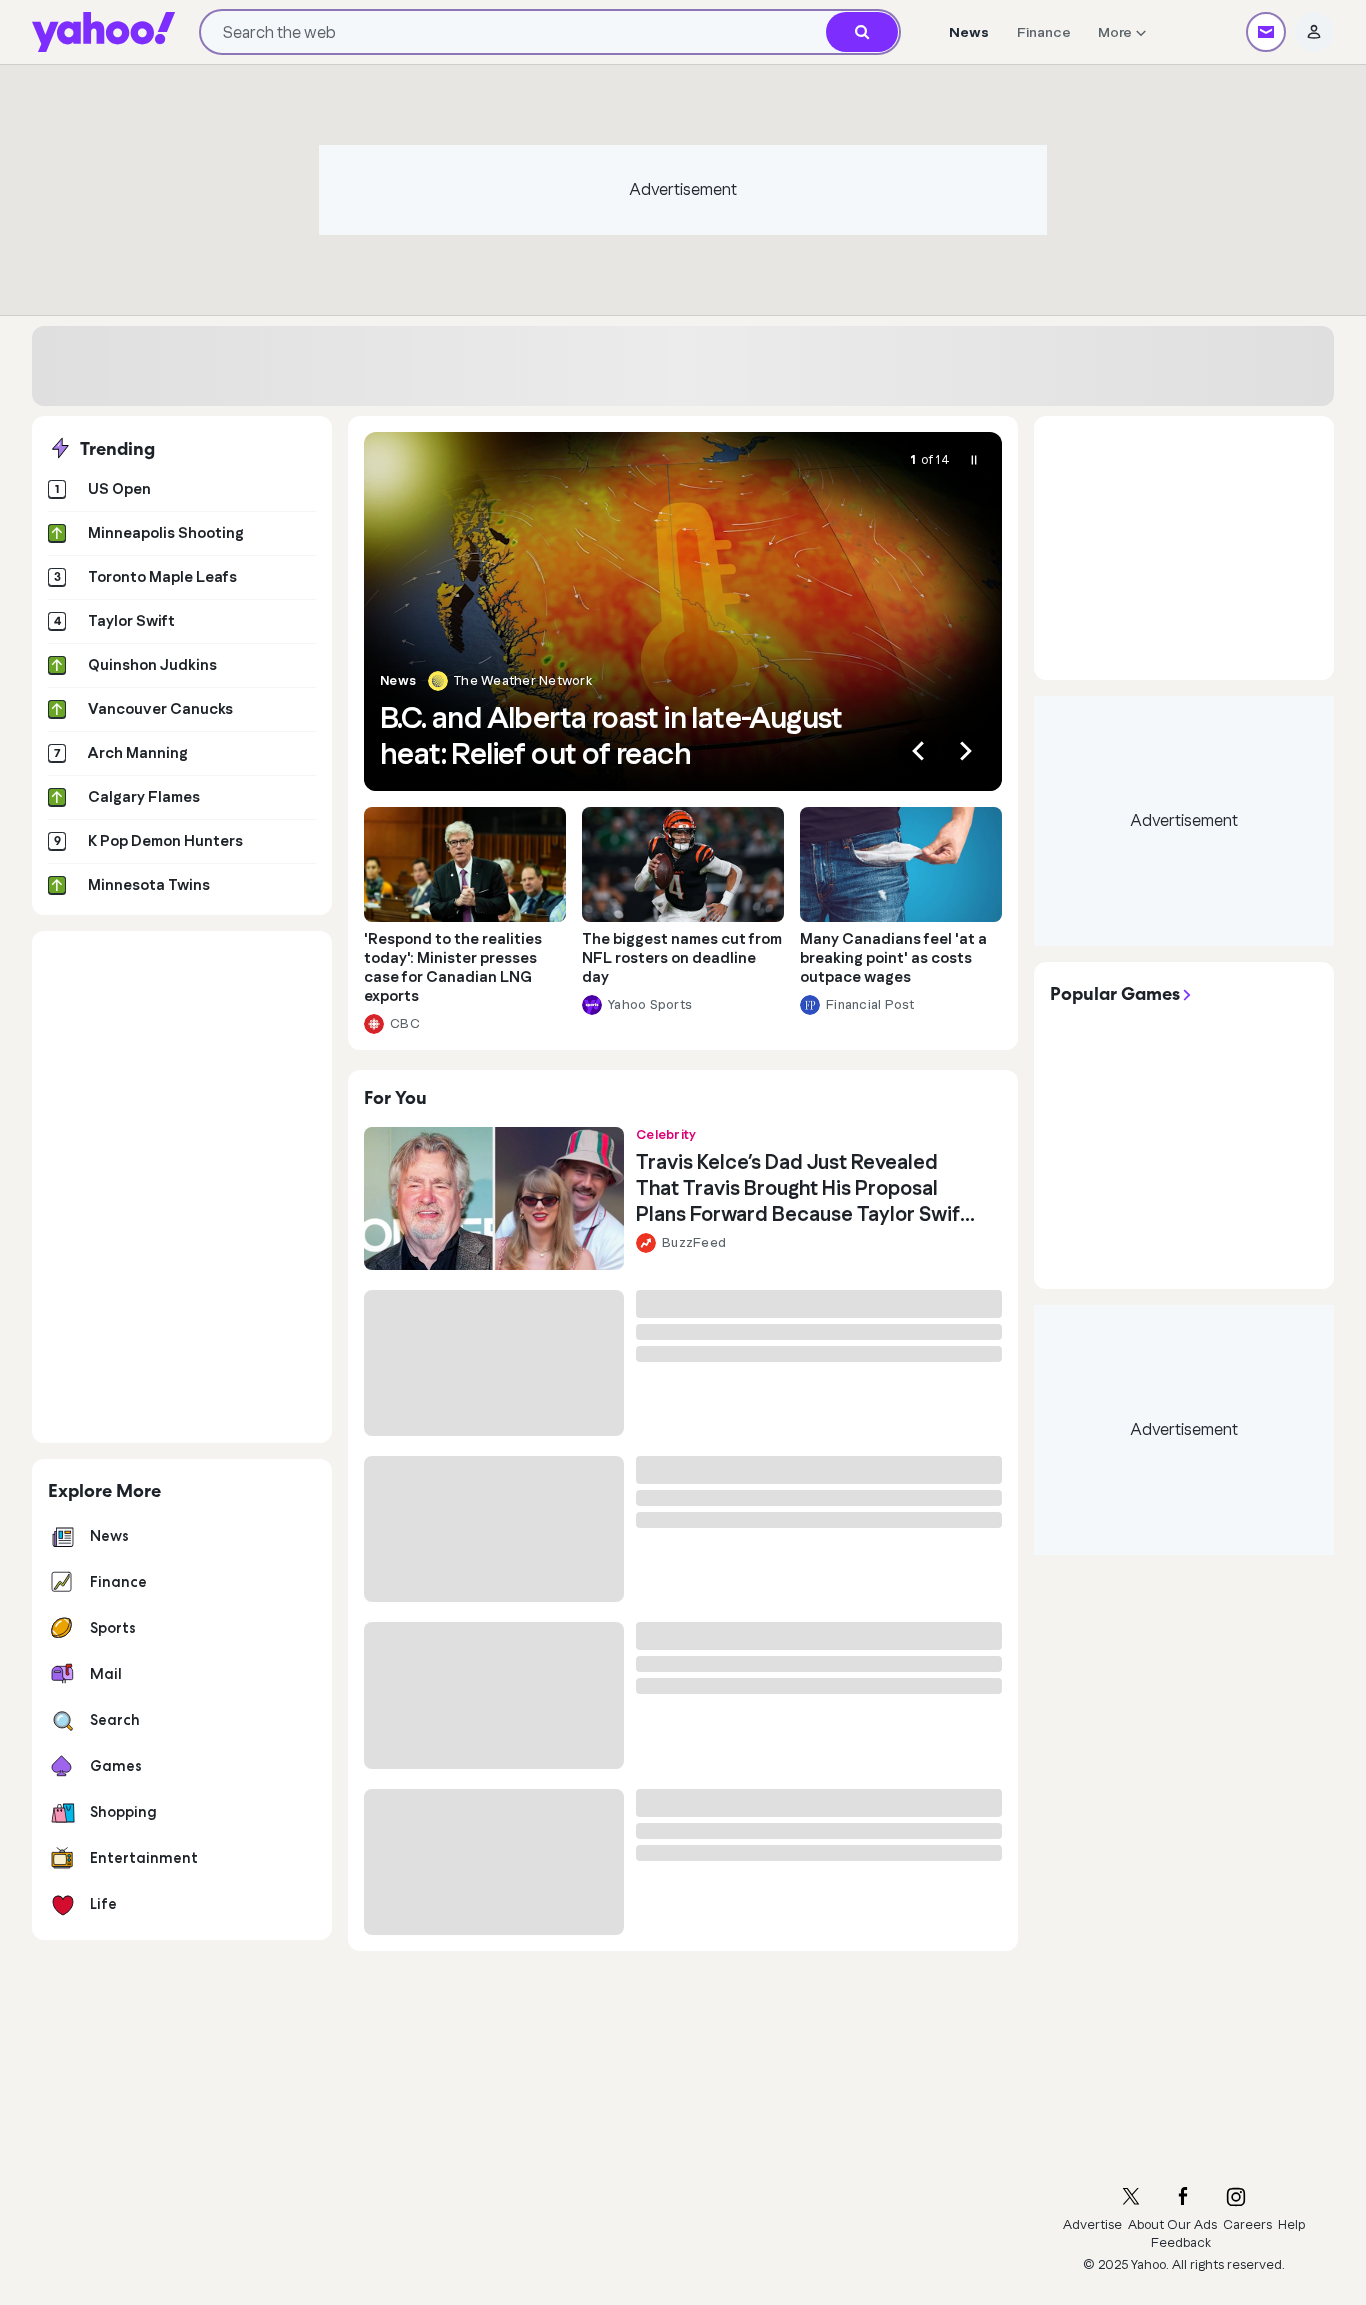The width and height of the screenshot is (1366, 2305).
Task: Click The Weather Network source icon
Action: coord(437,681)
